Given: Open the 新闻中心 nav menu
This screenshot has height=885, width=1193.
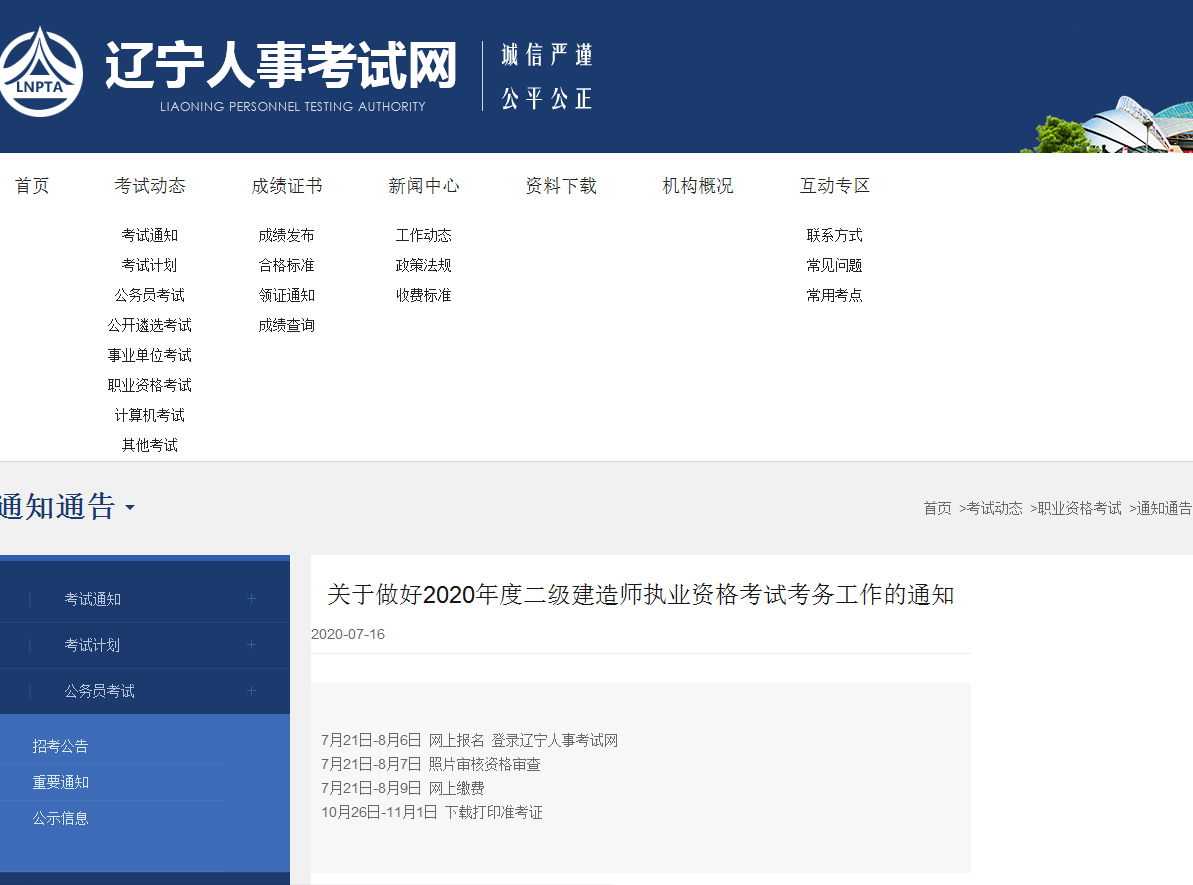Looking at the screenshot, I should click(x=424, y=186).
